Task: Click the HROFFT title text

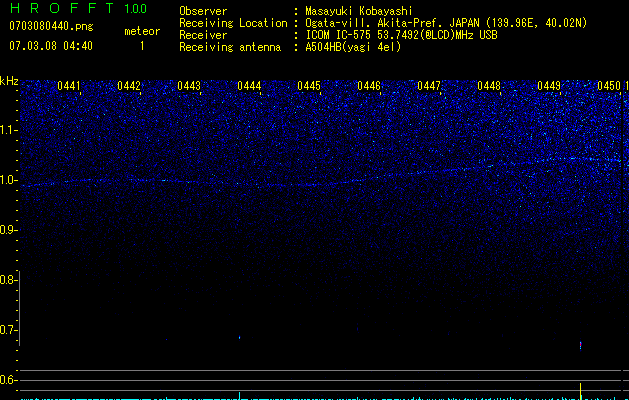Action: (x=62, y=9)
